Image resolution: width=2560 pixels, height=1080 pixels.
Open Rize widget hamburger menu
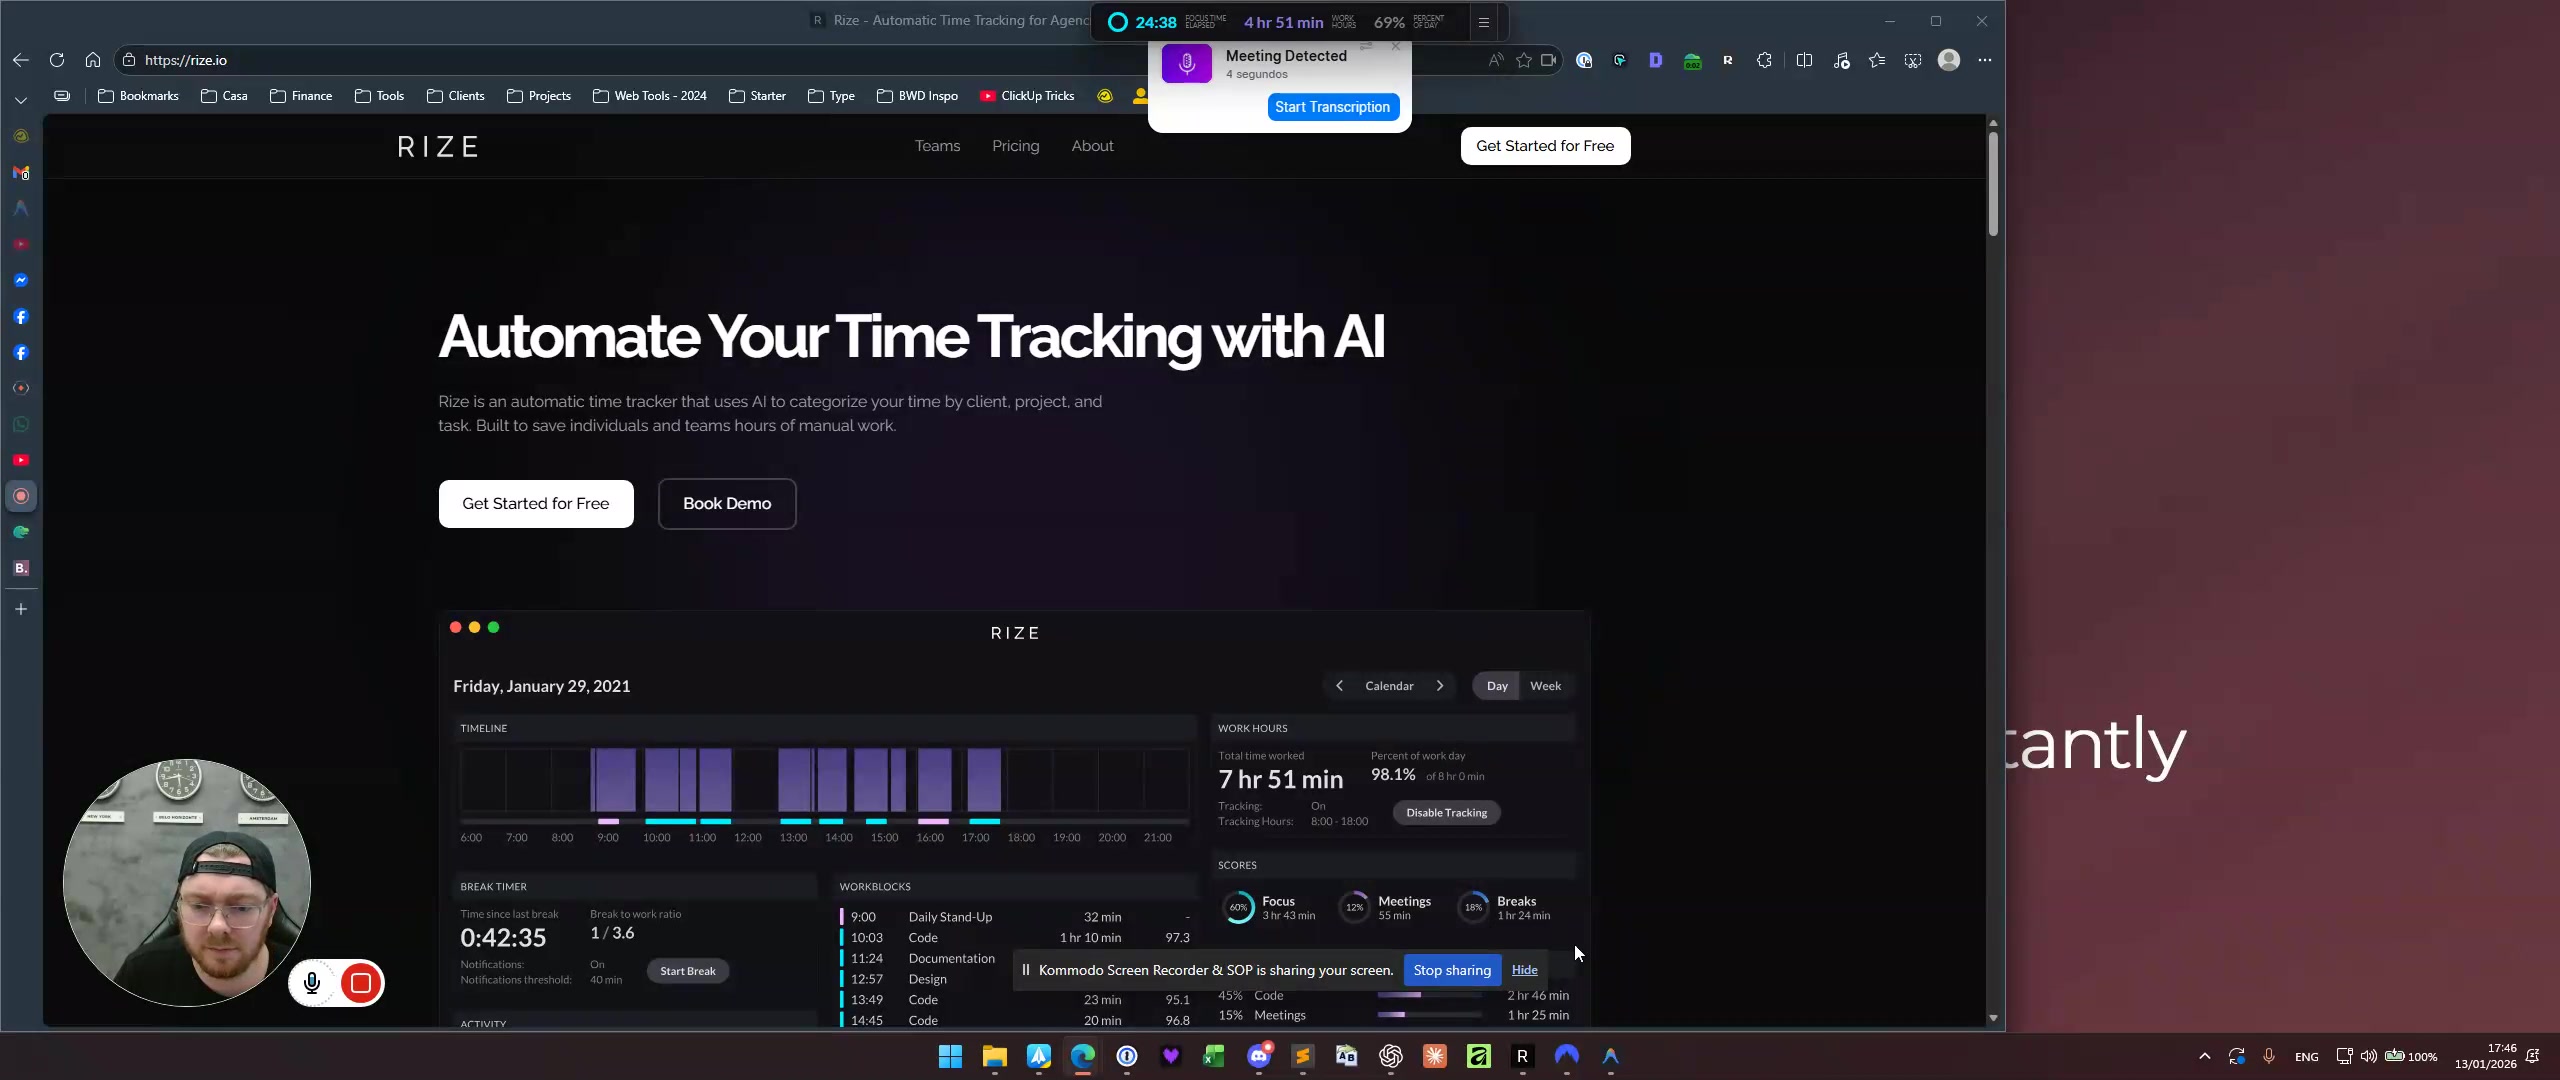coord(1484,22)
